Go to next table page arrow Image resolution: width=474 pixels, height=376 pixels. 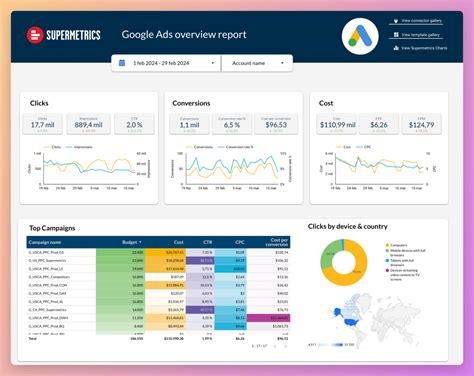(x=285, y=346)
